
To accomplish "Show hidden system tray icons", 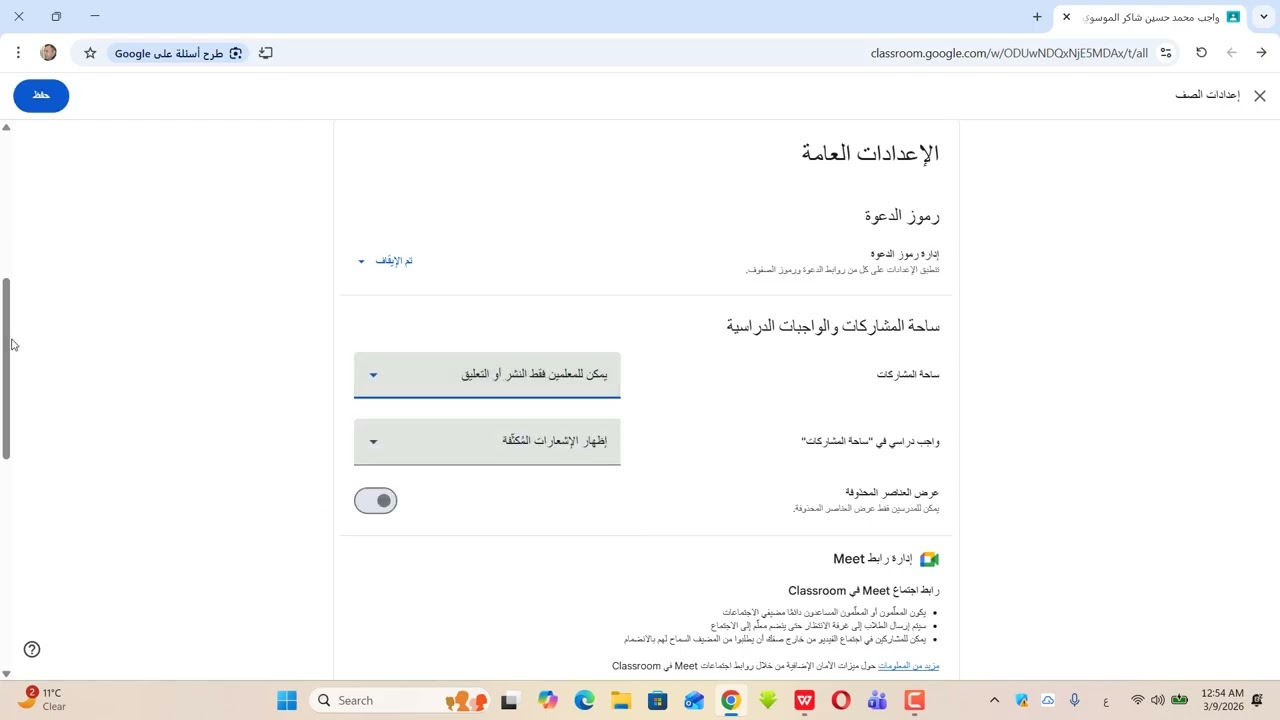I will [994, 701].
